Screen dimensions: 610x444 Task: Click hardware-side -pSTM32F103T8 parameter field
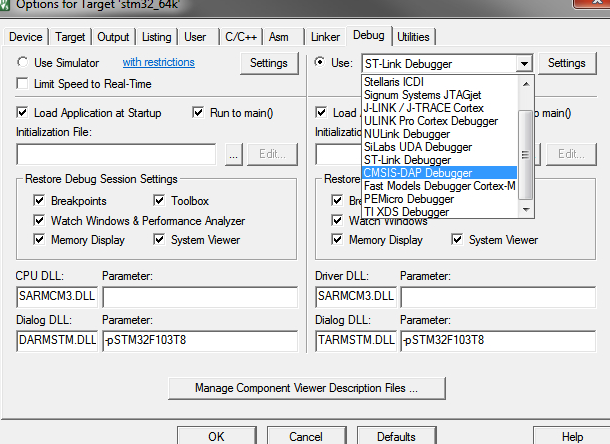pos(498,340)
